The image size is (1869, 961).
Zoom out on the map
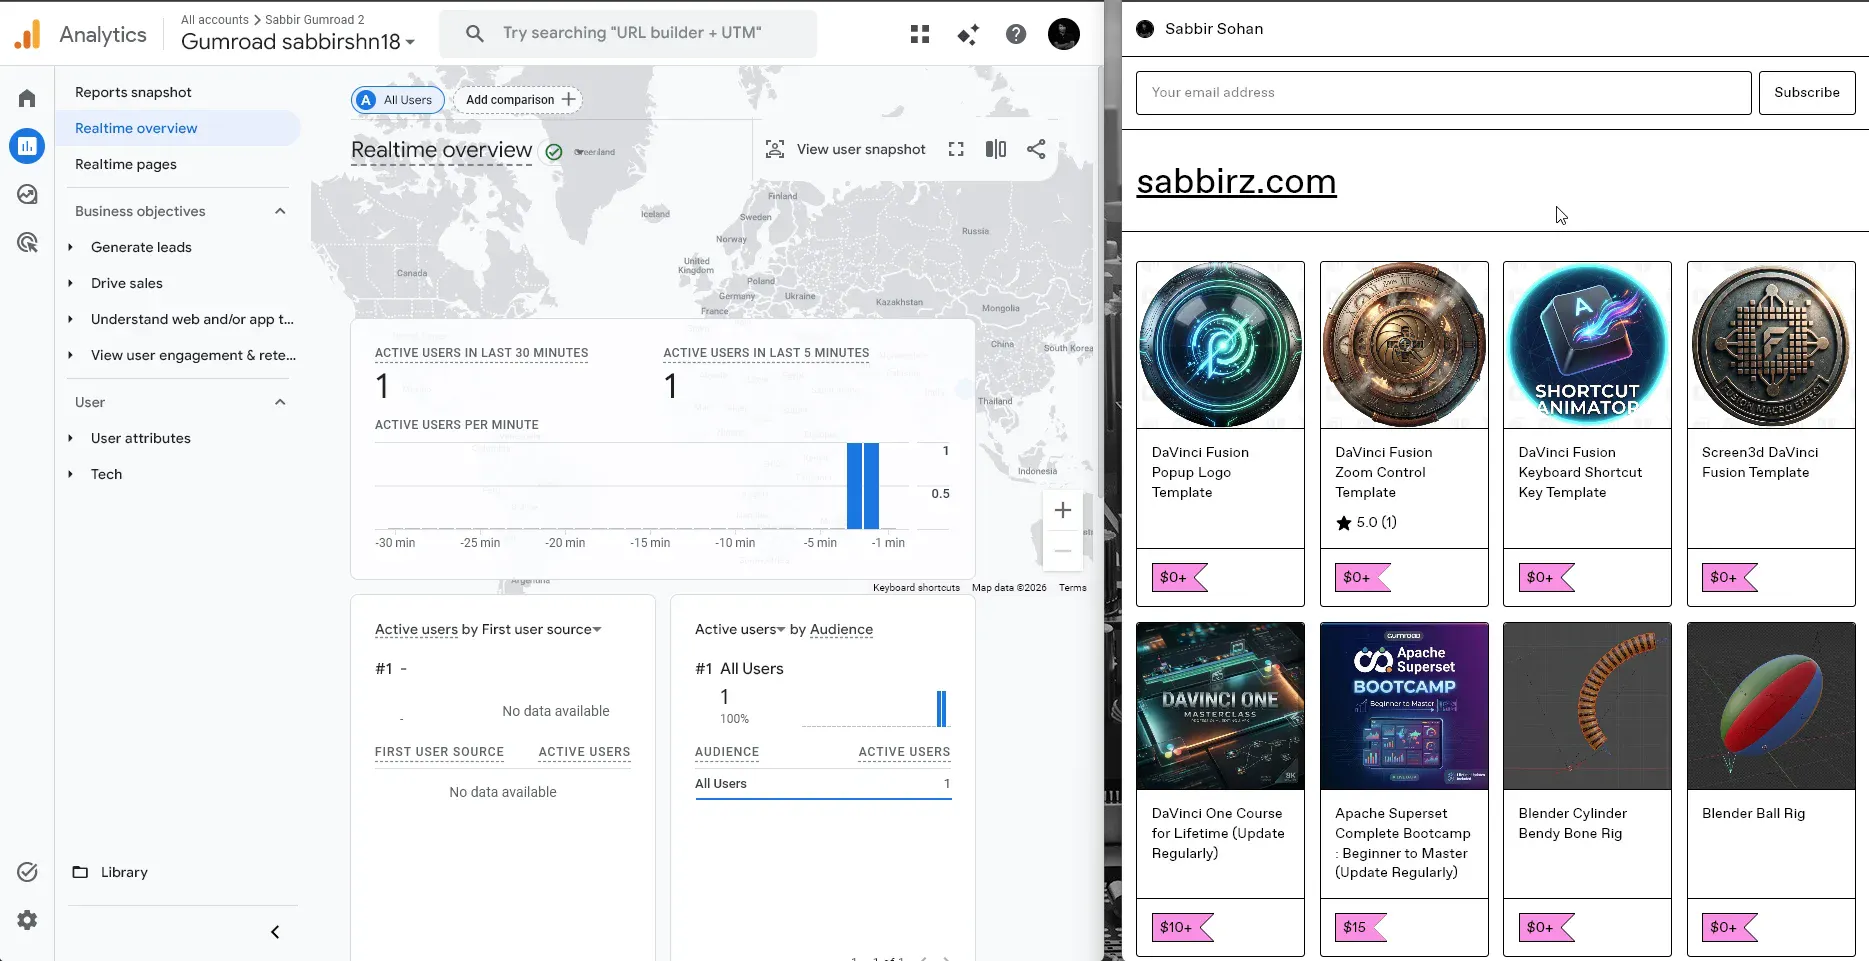pyautogui.click(x=1063, y=550)
